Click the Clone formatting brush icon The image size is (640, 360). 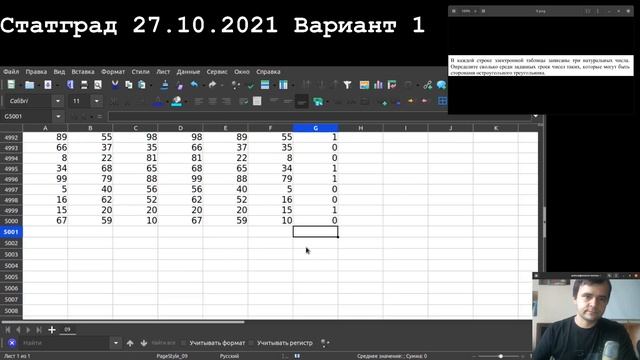164,84
